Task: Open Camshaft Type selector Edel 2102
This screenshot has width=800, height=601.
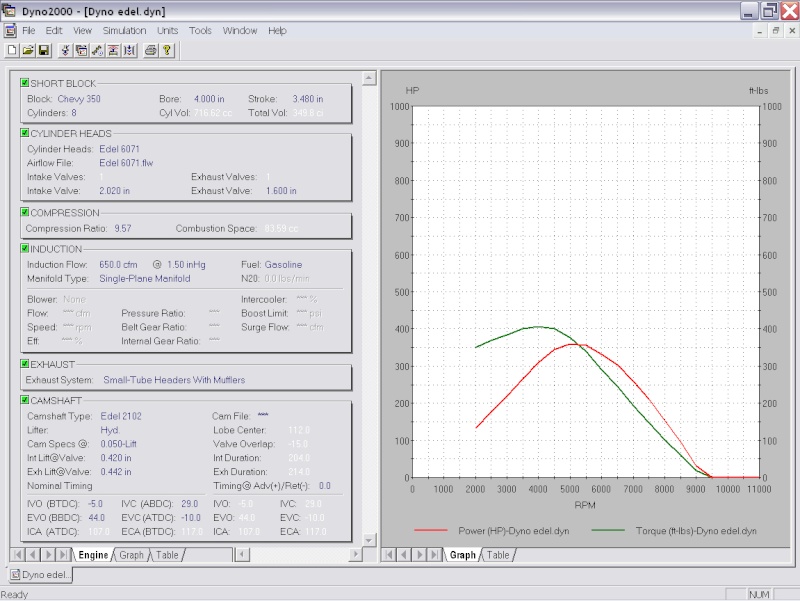Action: click(x=121, y=416)
